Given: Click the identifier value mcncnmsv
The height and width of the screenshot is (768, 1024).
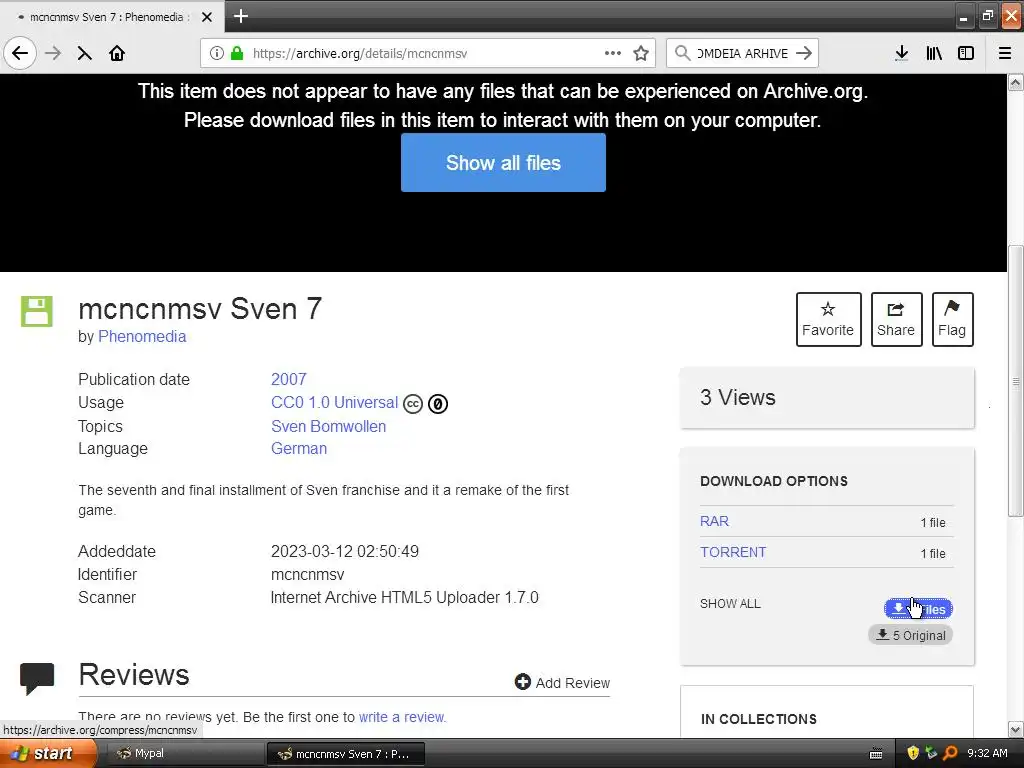Looking at the screenshot, I should pos(308,575).
